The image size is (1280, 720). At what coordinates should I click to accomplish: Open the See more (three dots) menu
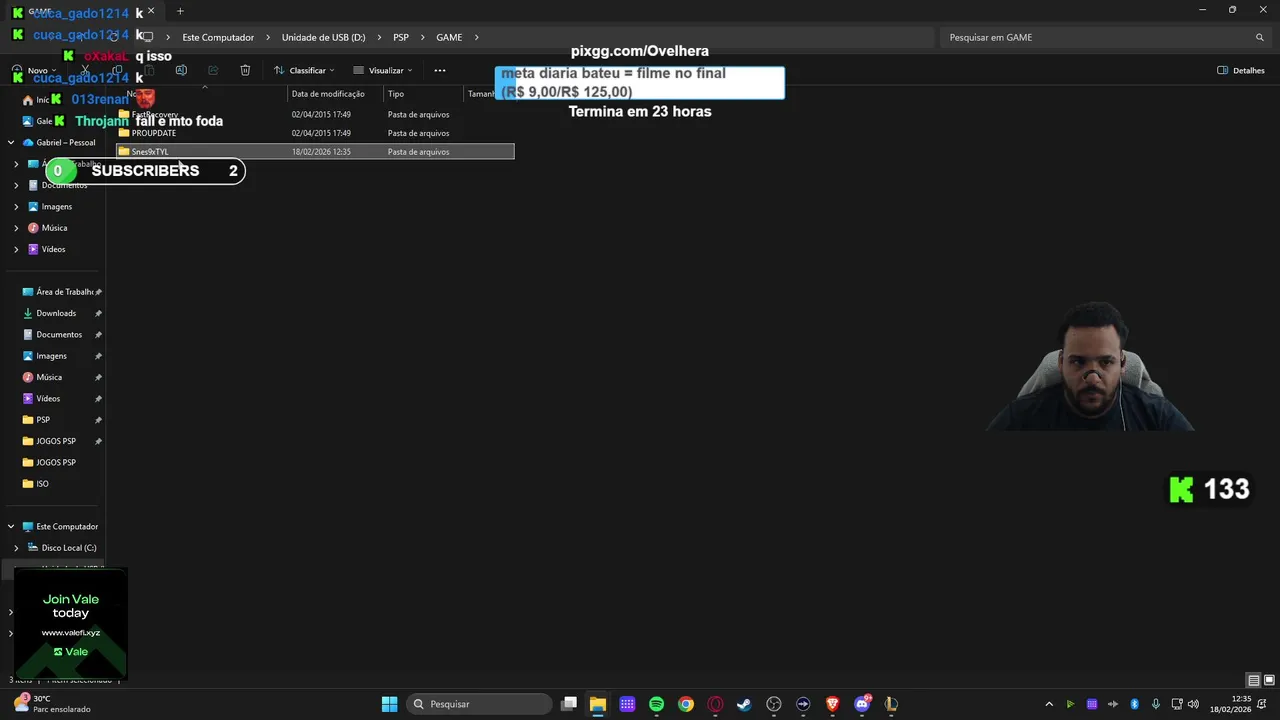pos(440,70)
